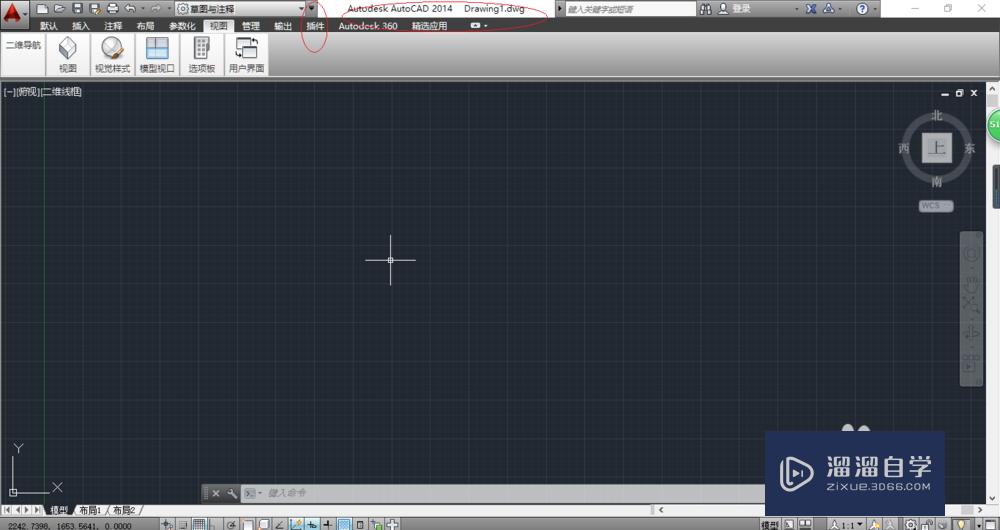Click 南 on the ViewCube compass

(x=936, y=182)
